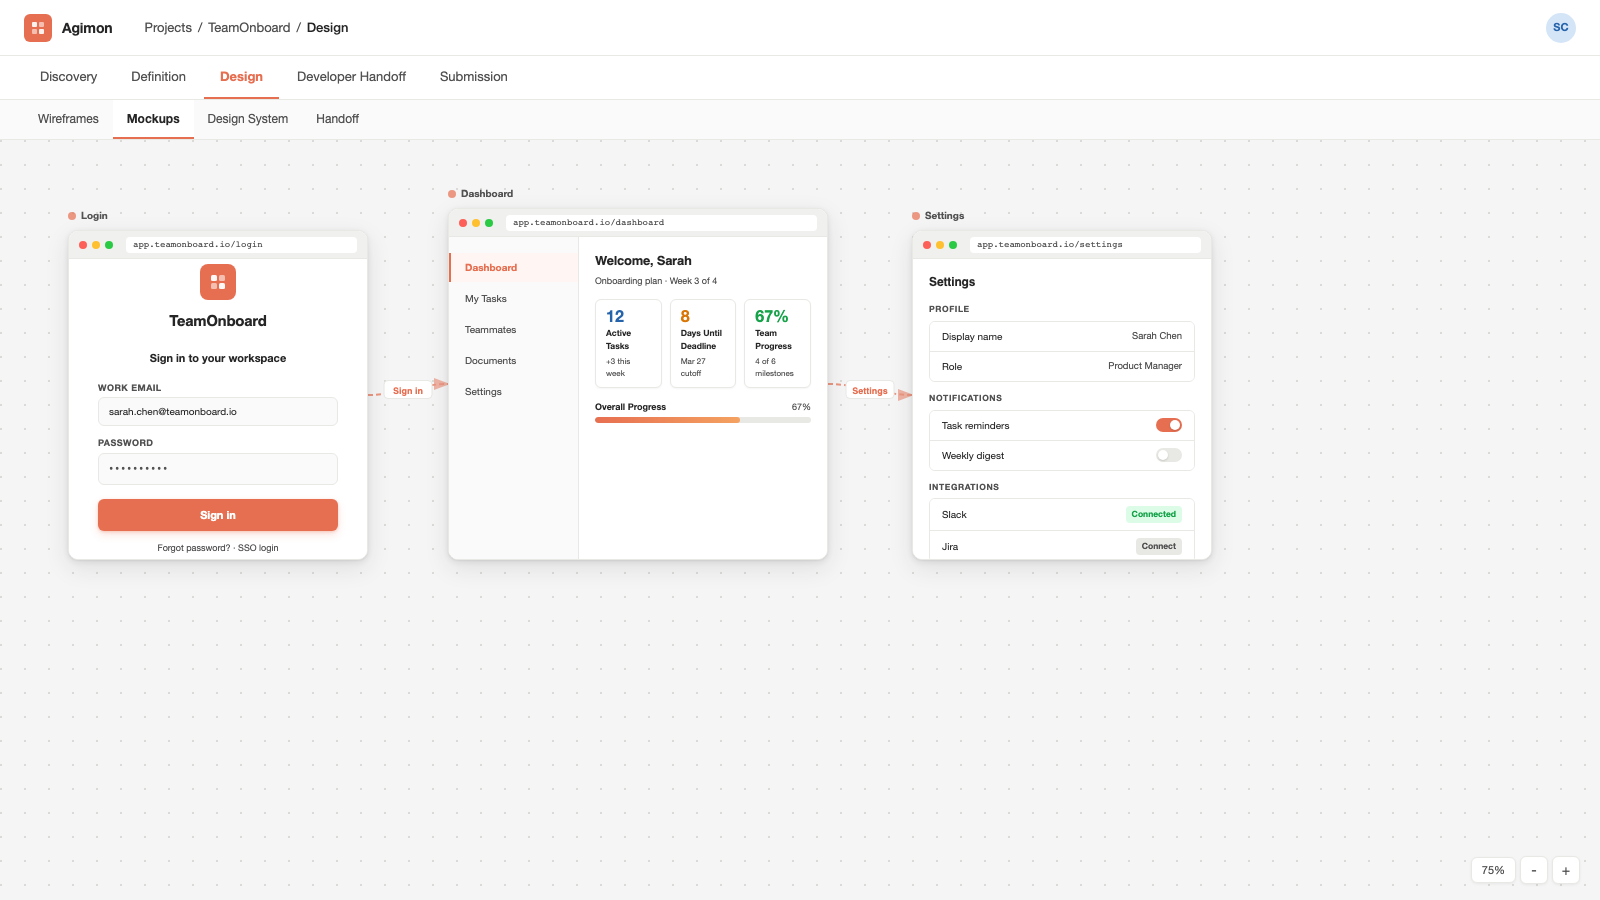The width and height of the screenshot is (1600, 900).
Task: Click the orange dot beside Settings frame label
Action: pos(916,216)
